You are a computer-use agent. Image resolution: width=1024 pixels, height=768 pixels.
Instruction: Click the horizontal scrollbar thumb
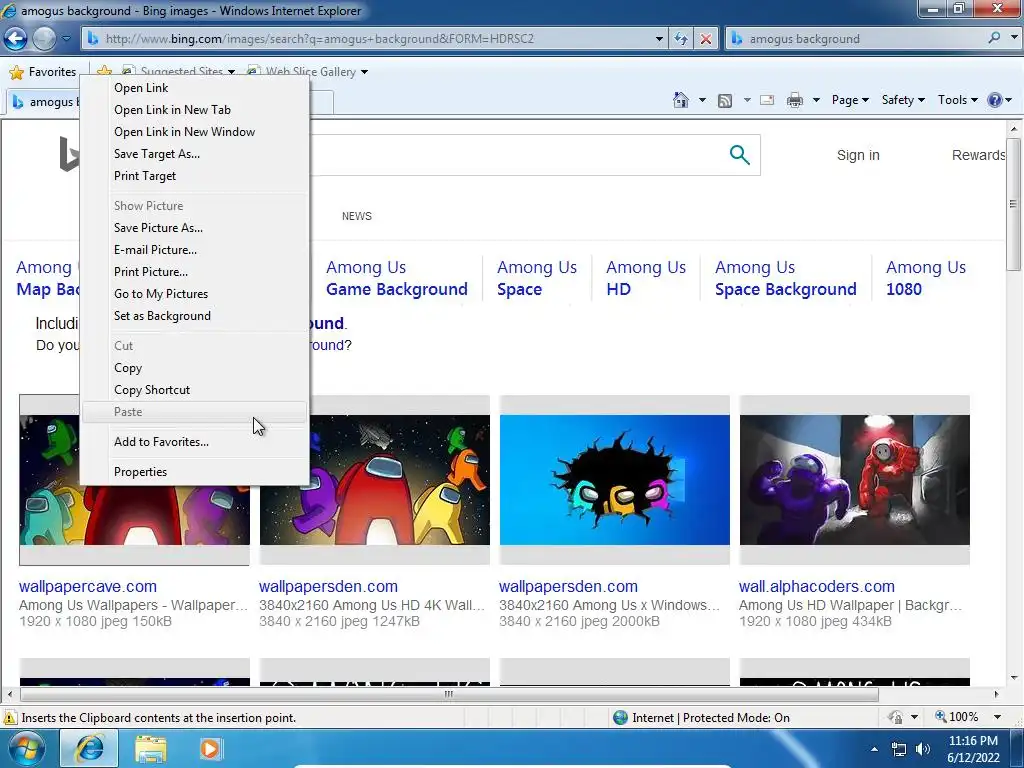(449, 694)
